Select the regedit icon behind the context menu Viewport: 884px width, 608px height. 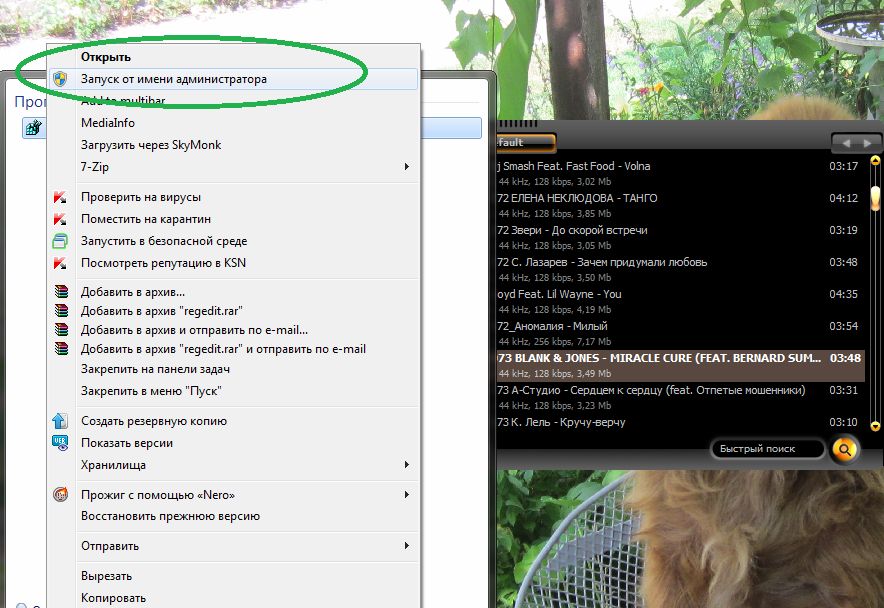[33, 128]
